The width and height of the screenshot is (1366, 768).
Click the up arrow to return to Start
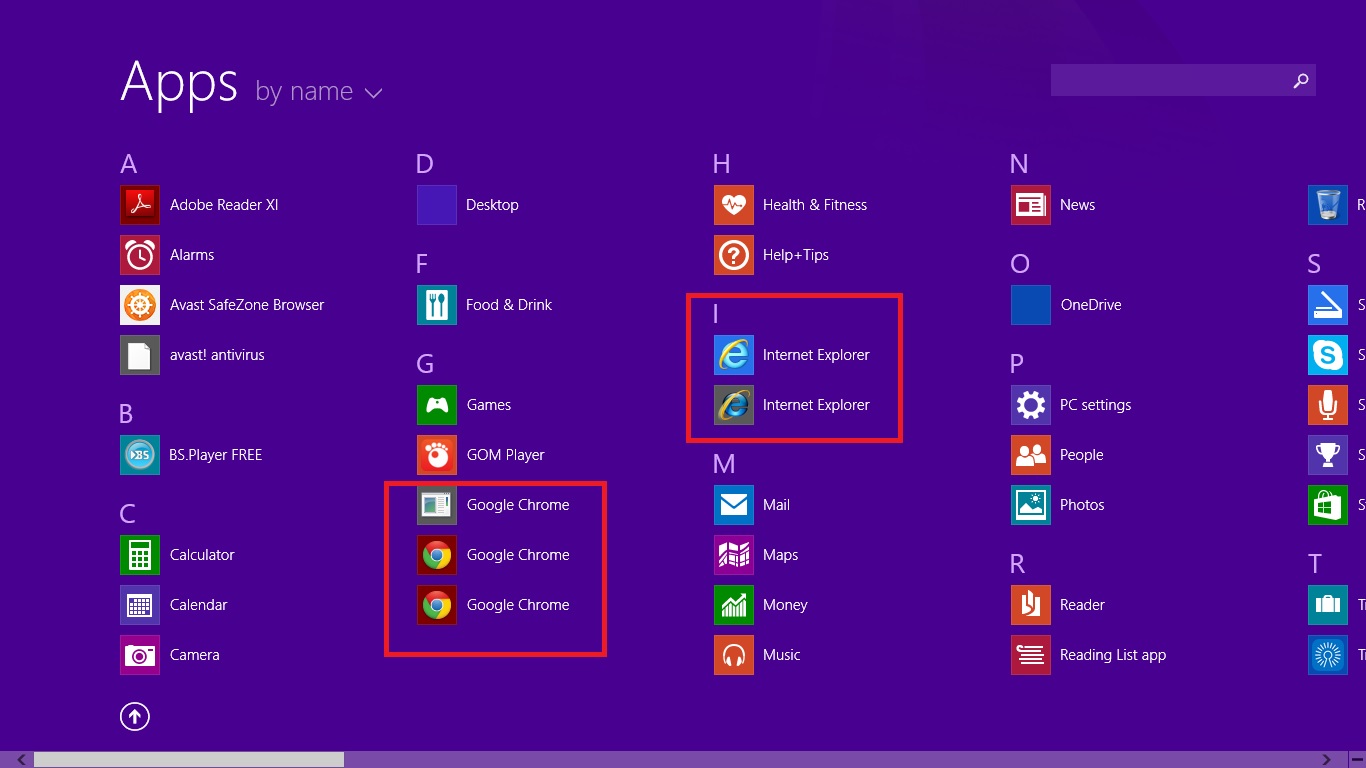[135, 716]
